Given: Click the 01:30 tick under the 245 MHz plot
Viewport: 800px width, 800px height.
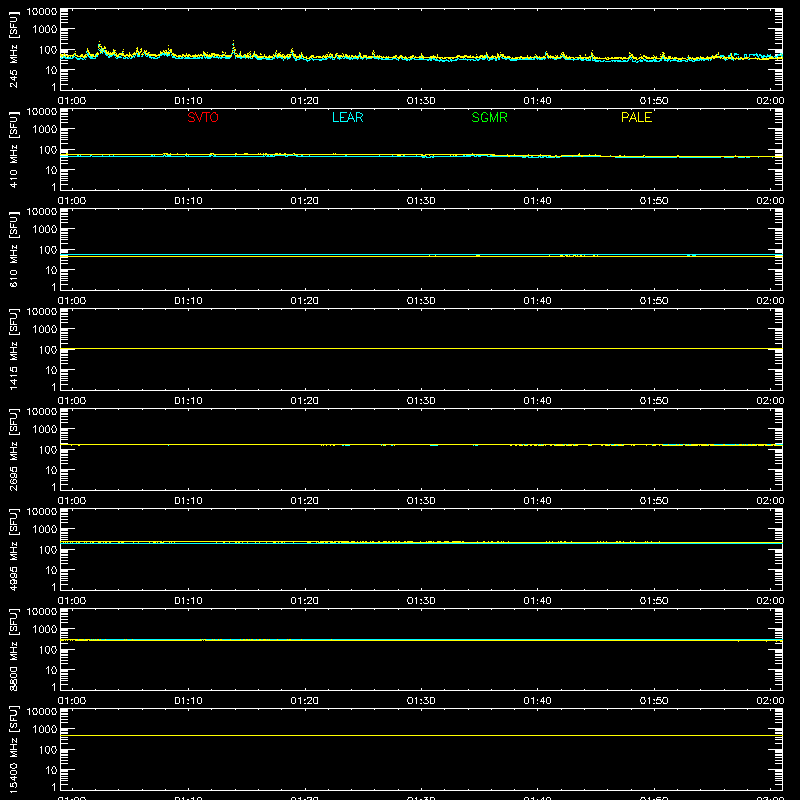Looking at the screenshot, I should [x=421, y=101].
